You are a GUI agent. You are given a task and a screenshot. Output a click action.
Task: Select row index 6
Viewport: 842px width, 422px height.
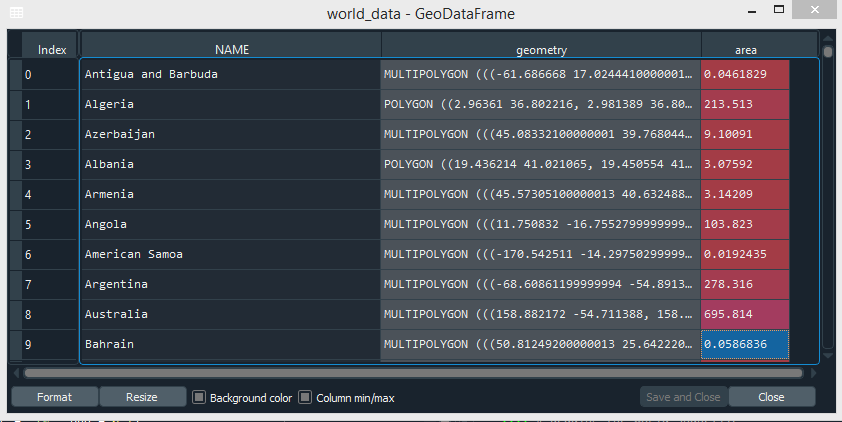coord(49,255)
